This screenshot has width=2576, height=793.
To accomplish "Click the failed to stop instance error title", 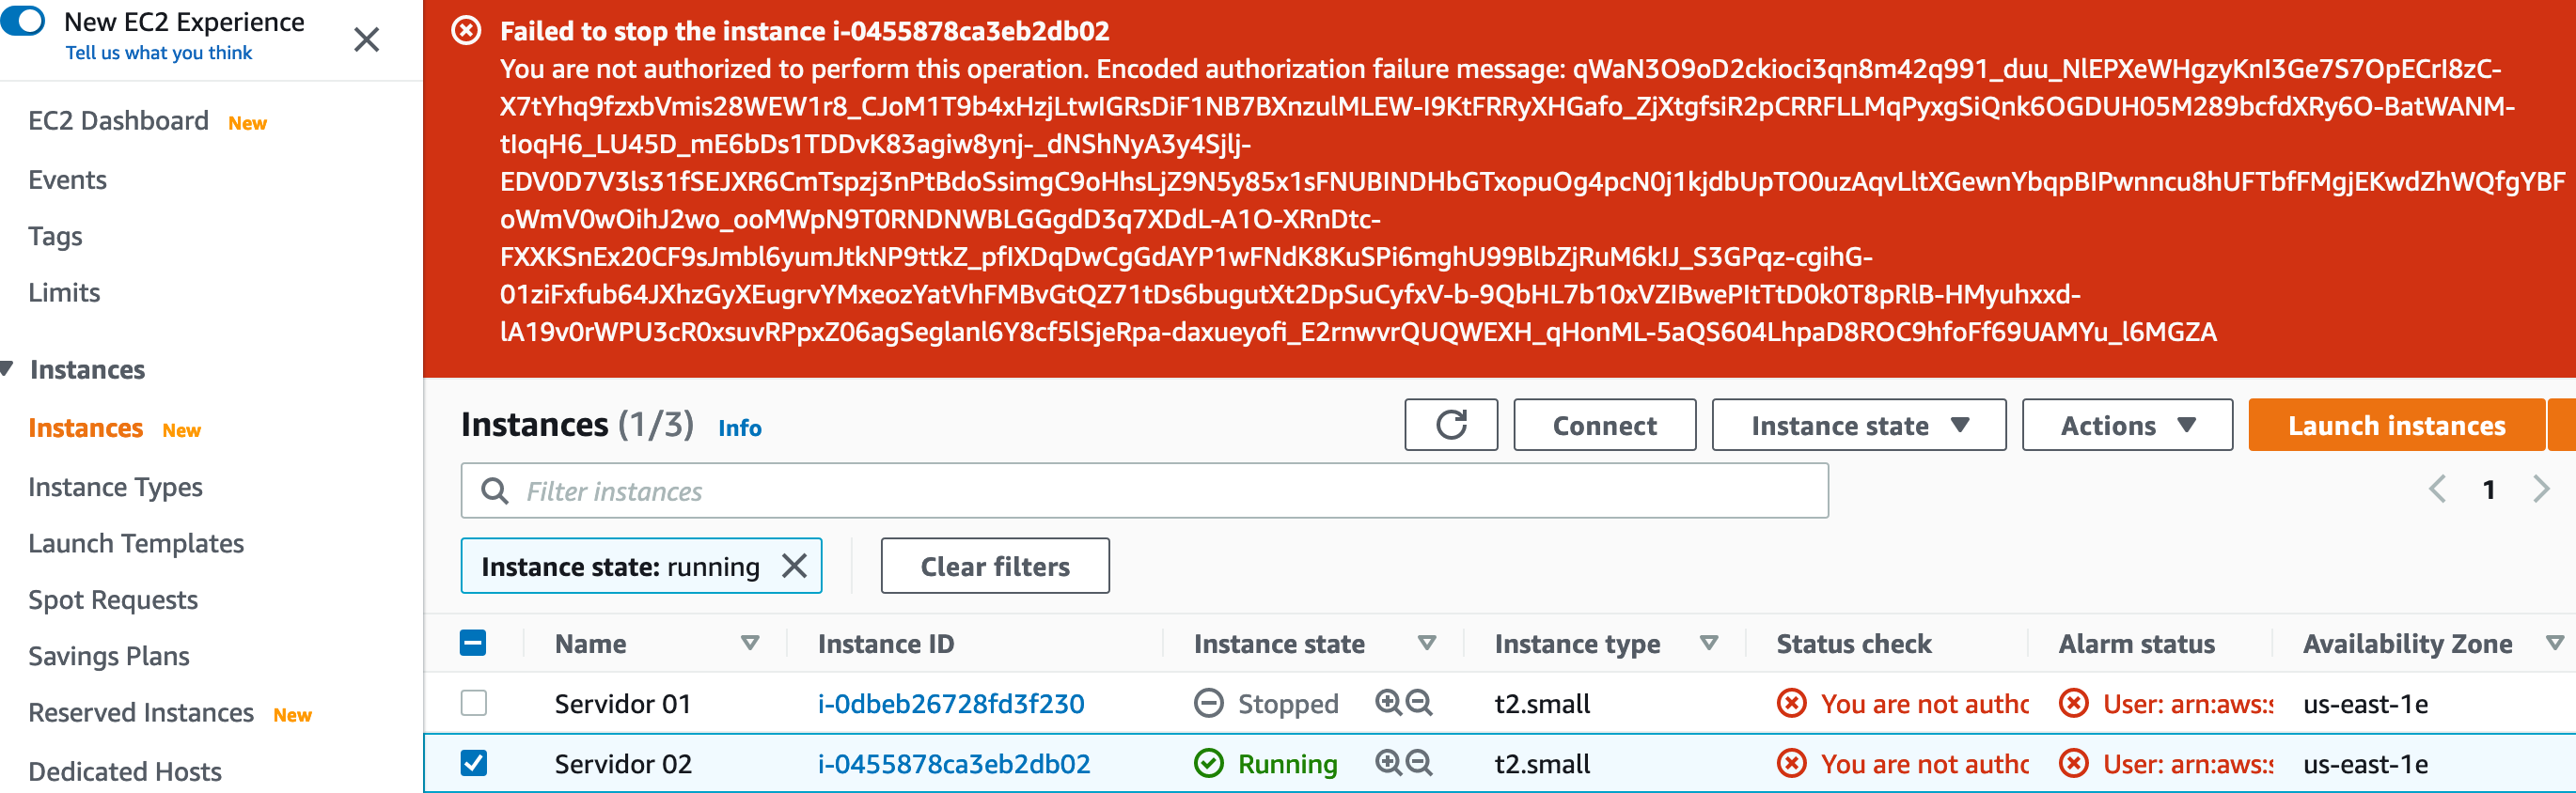I will (805, 31).
